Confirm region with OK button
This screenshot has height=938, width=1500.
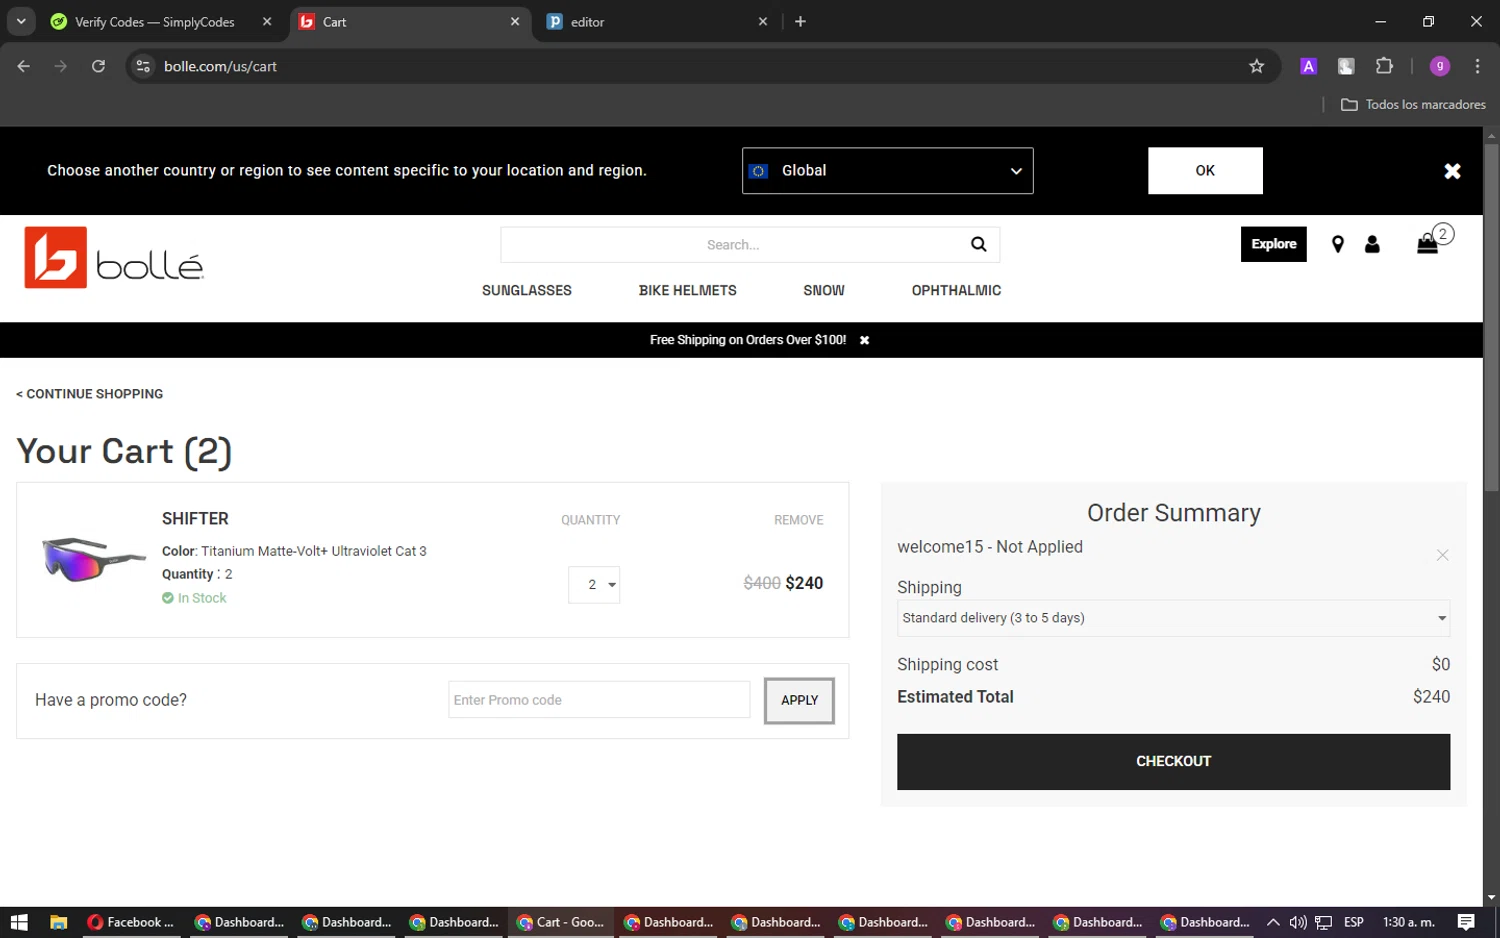(x=1205, y=171)
